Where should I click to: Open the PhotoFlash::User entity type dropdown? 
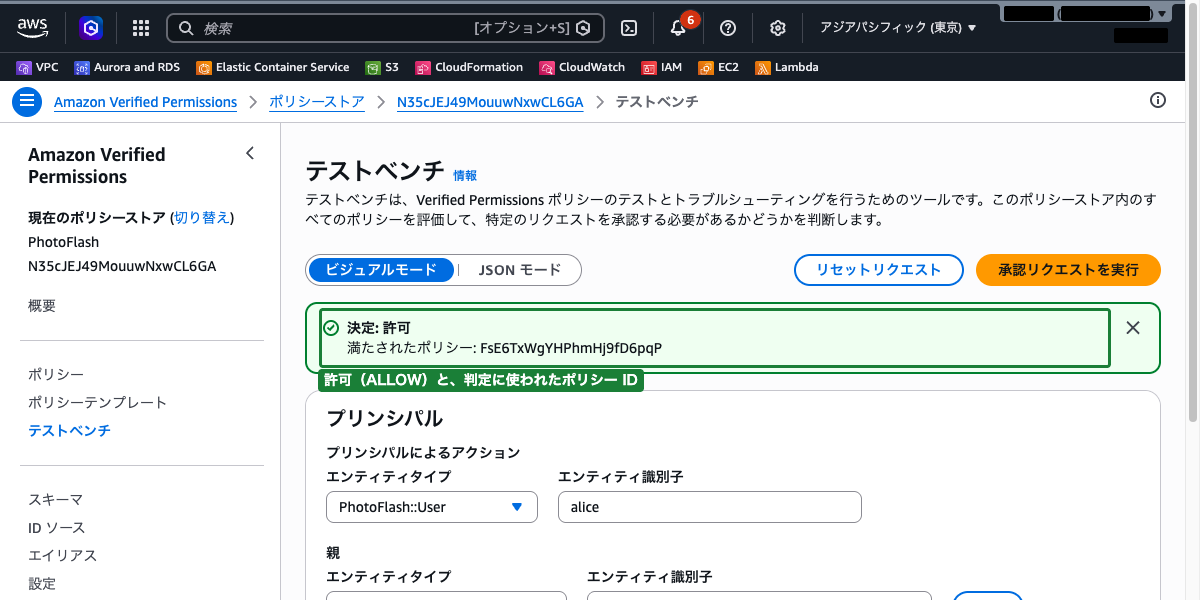432,507
